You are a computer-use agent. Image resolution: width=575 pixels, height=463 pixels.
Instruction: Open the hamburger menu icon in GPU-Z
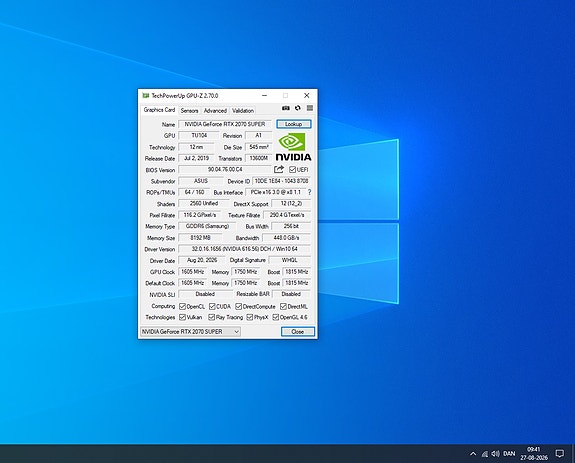click(310, 108)
